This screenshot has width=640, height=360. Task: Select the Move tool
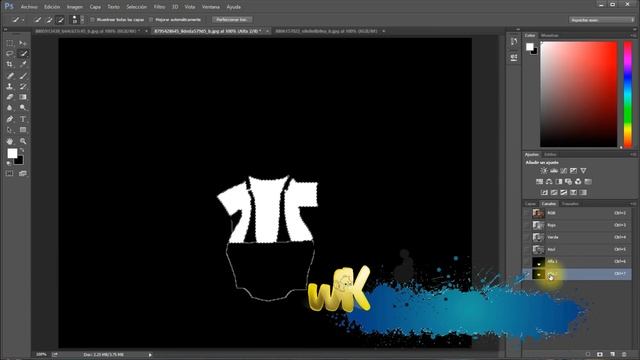click(x=23, y=43)
